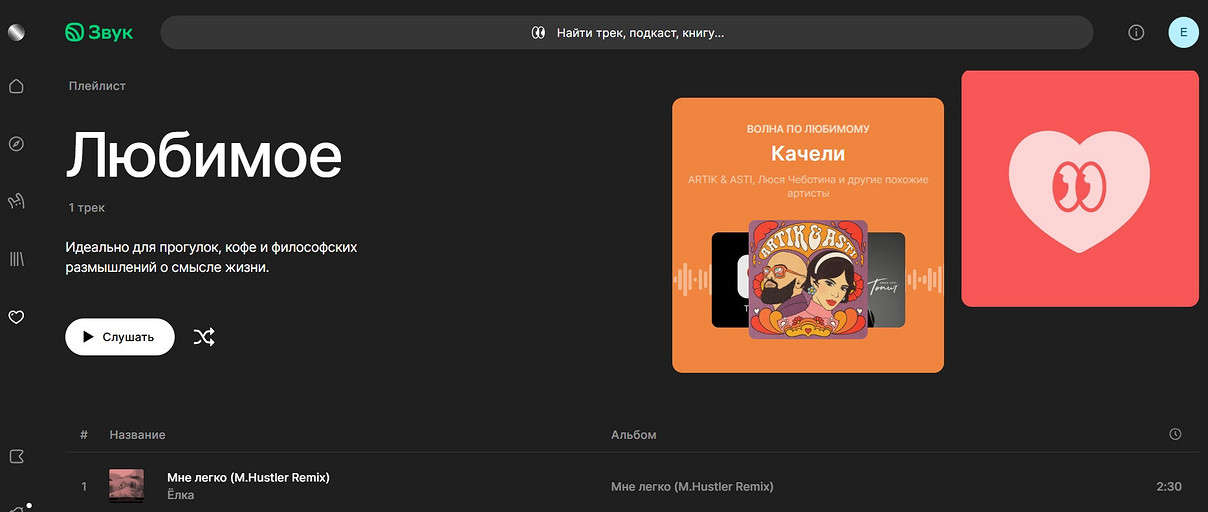Open artist Ёлка under the track
The width and height of the screenshot is (1208, 512).
pos(180,495)
